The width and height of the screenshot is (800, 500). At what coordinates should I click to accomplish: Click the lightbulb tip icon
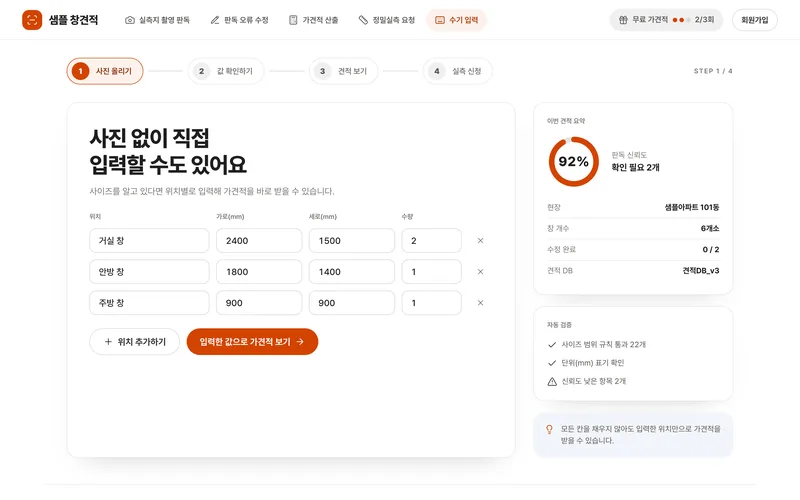click(549, 430)
